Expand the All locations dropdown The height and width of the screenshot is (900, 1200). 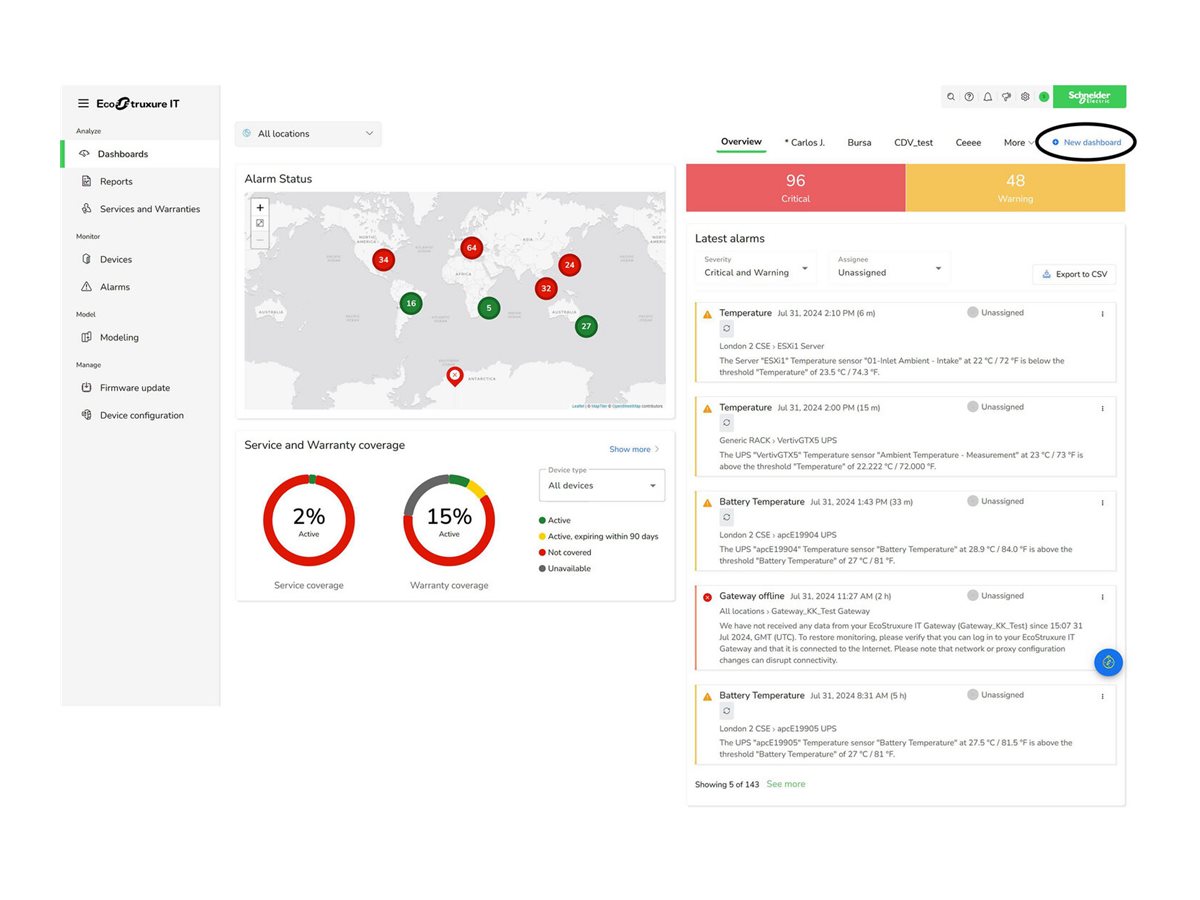[x=308, y=134]
